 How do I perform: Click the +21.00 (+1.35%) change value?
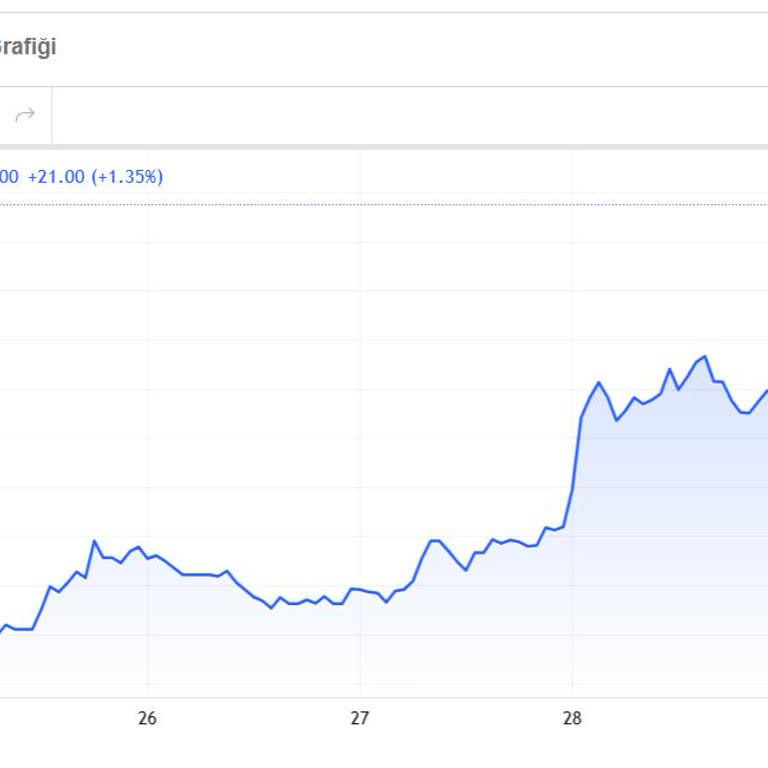[x=95, y=177]
